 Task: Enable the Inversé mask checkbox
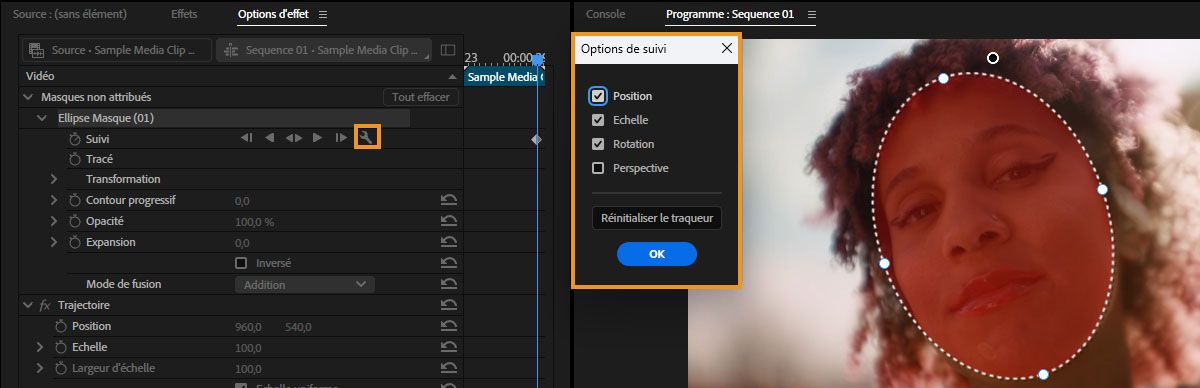click(240, 263)
